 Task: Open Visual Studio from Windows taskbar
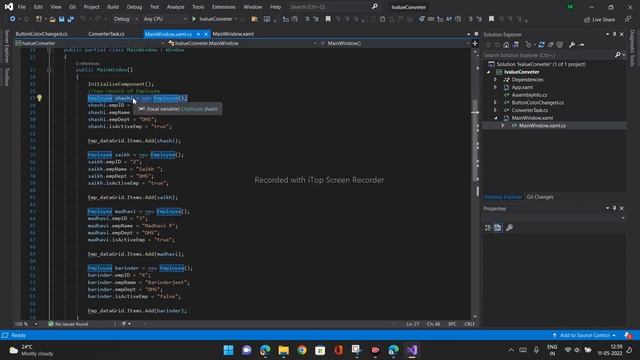[x=412, y=350]
